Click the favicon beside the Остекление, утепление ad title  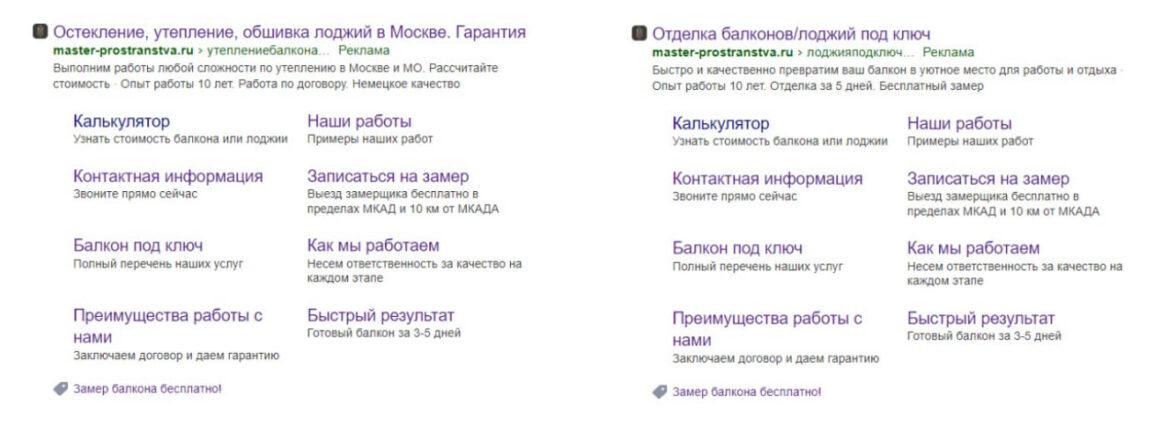point(40,32)
